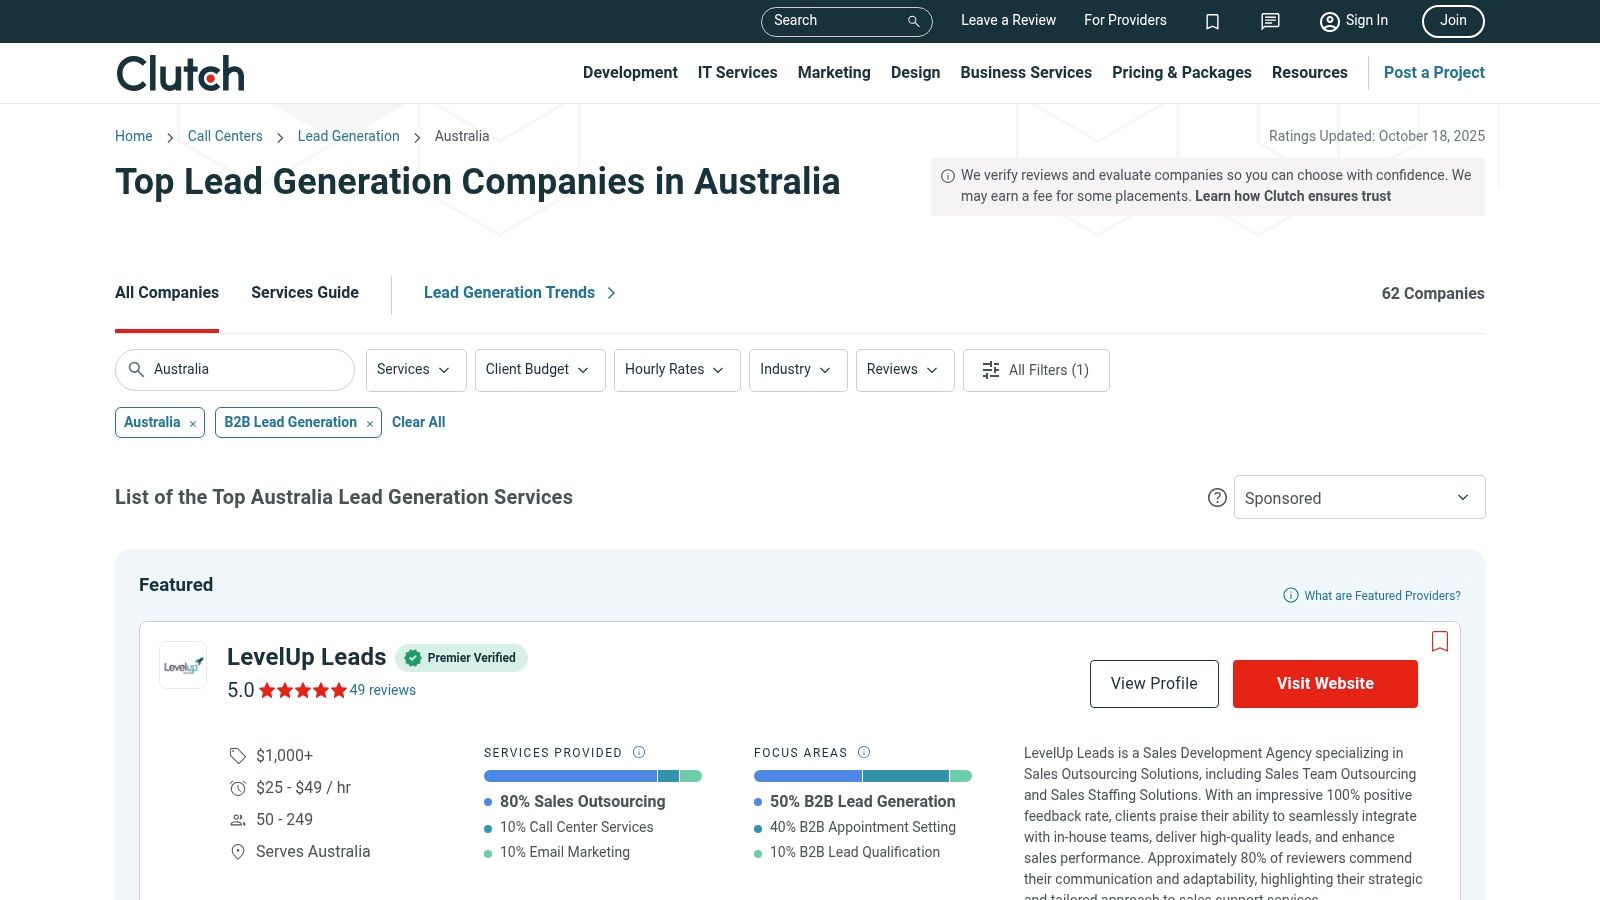Click the bookmark icon in top bar
Image resolution: width=1600 pixels, height=900 pixels.
(1212, 21)
